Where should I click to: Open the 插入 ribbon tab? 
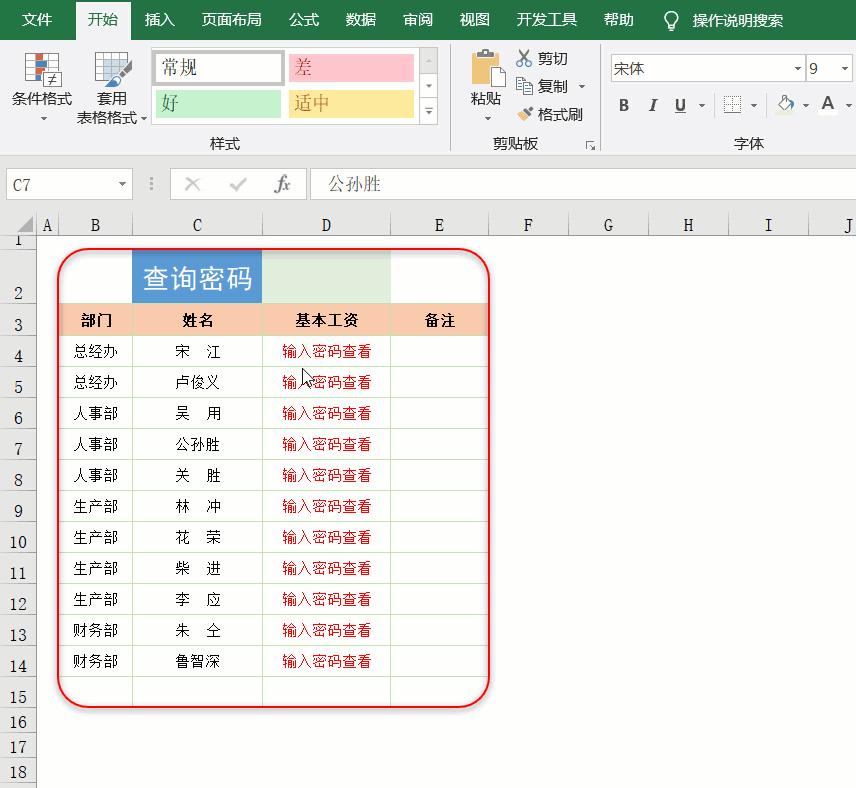(161, 19)
